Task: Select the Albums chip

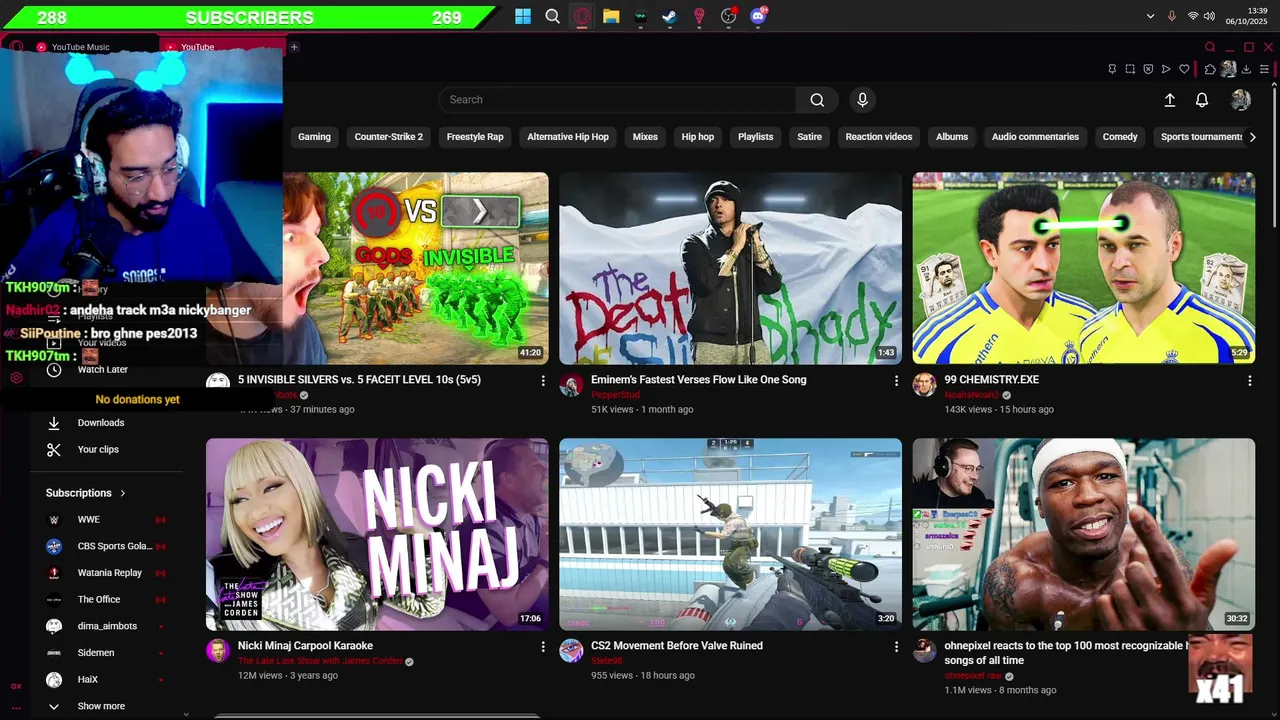Action: click(x=952, y=137)
